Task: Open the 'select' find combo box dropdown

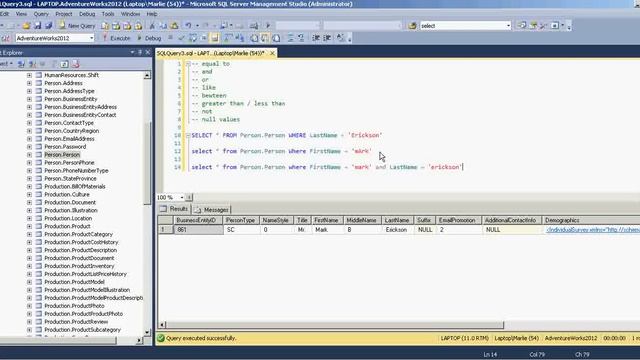Action: pyautogui.click(x=508, y=26)
